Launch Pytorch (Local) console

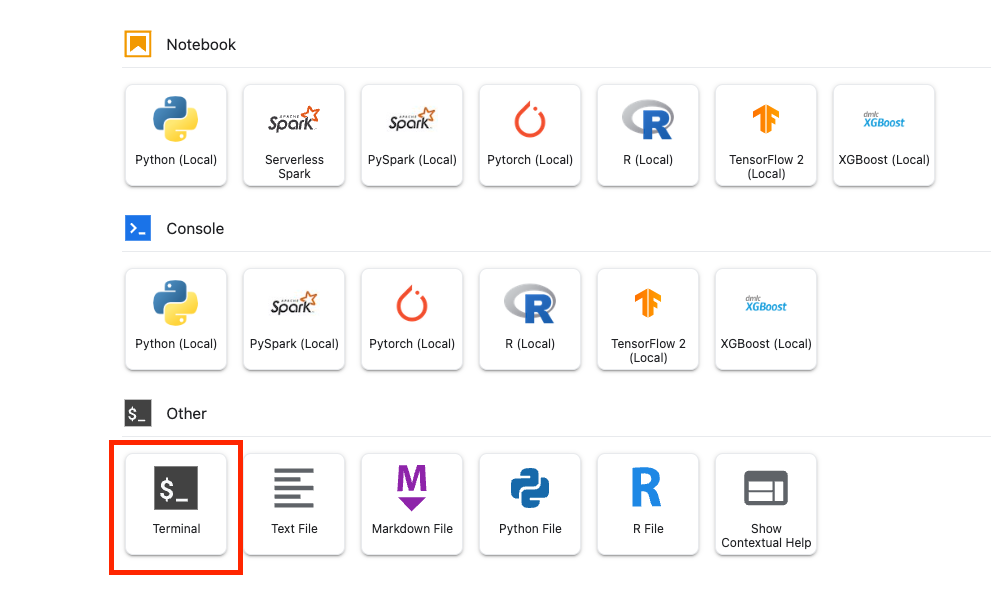click(412, 319)
